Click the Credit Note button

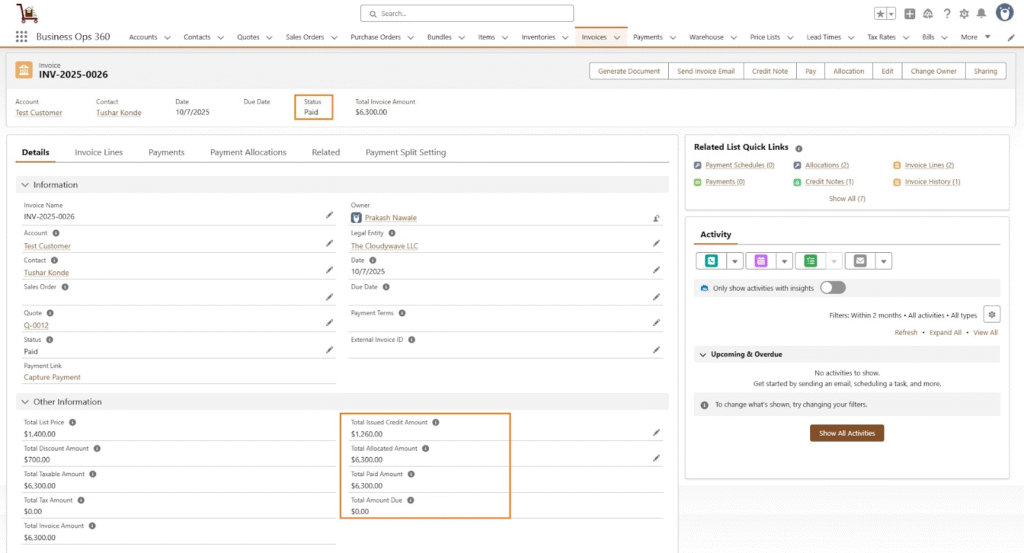tap(769, 71)
